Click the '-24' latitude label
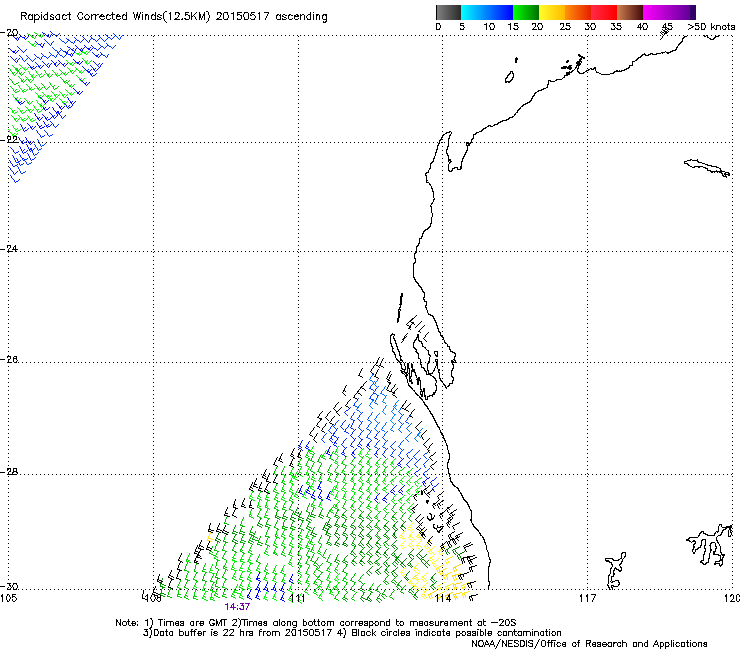Screen dimensions: 740x650 9,248
